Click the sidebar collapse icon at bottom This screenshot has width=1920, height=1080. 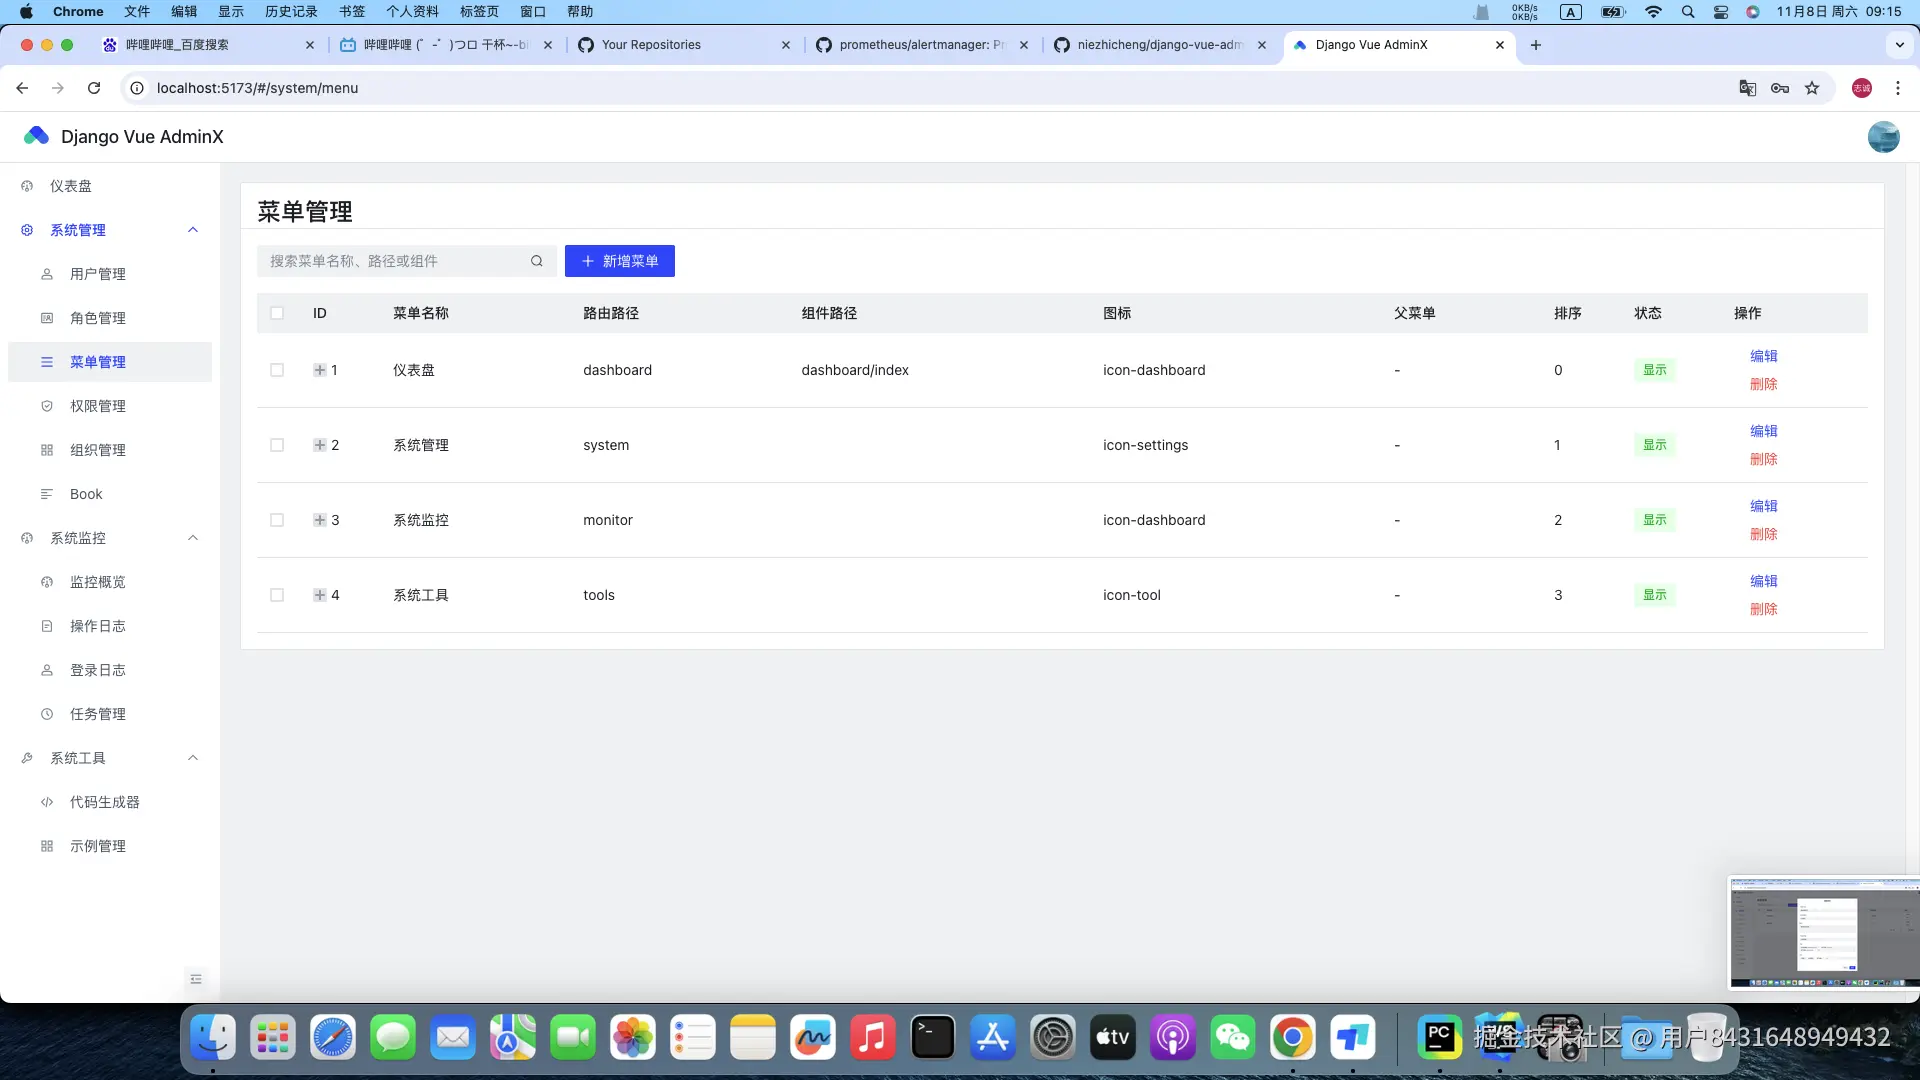196,979
